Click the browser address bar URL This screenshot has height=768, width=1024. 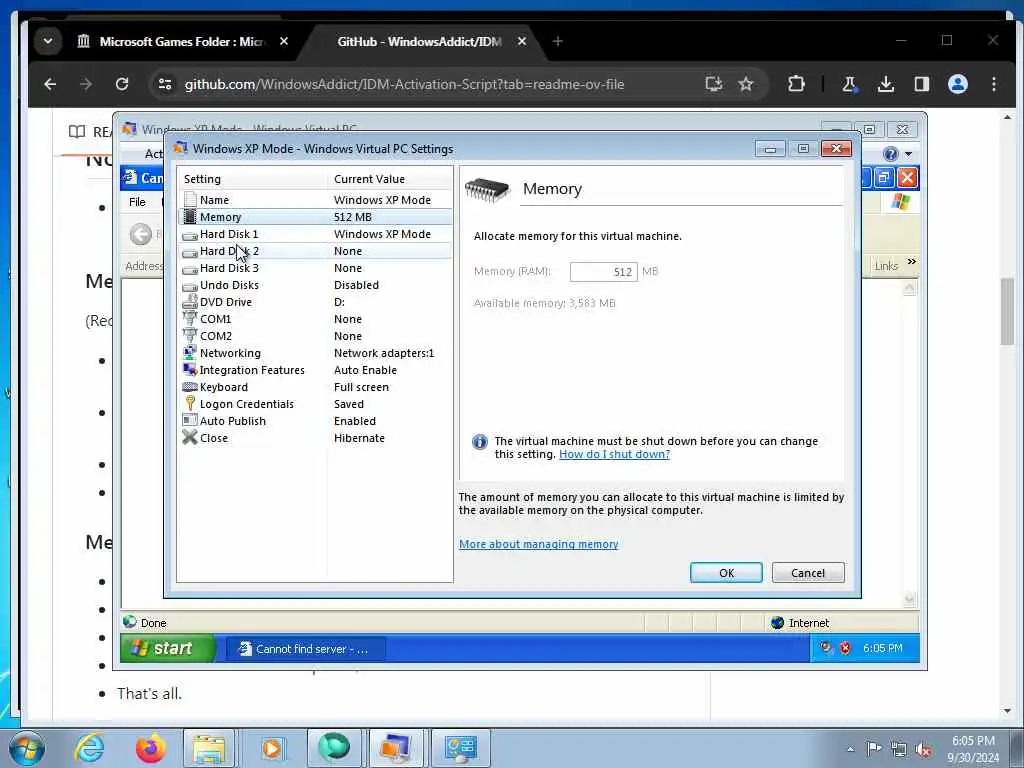pyautogui.click(x=404, y=84)
